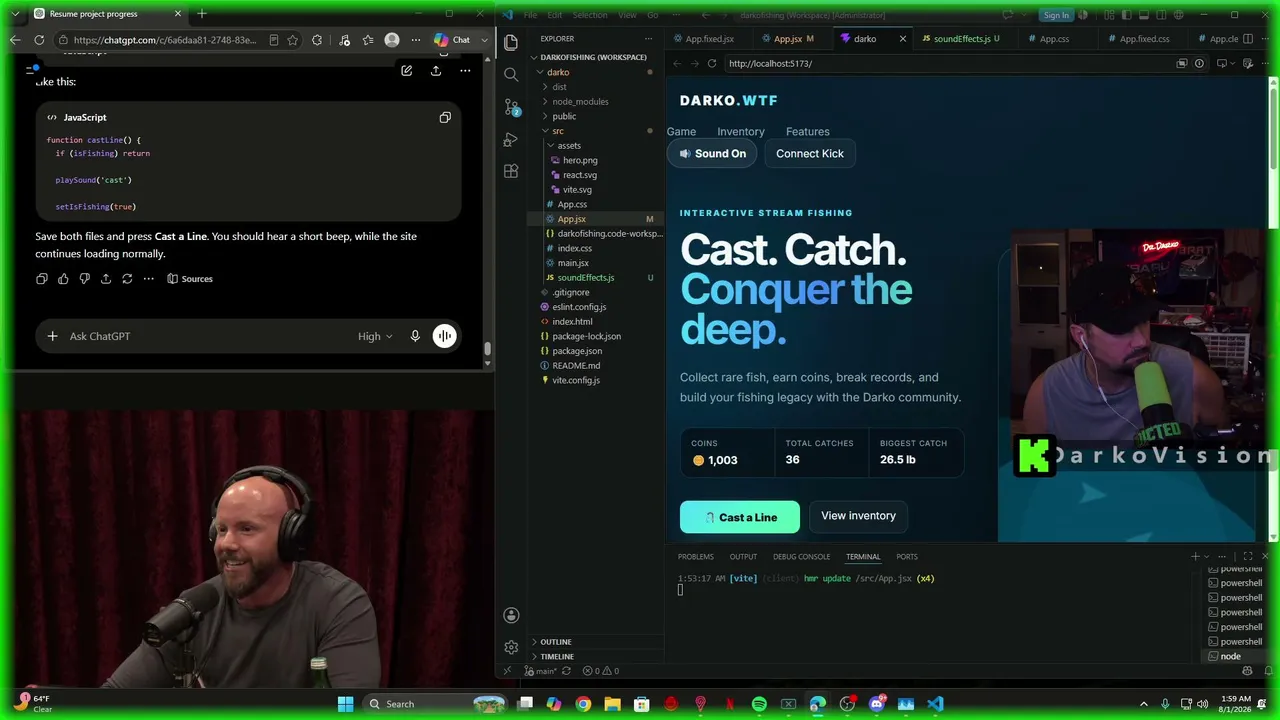The height and width of the screenshot is (720, 1280).
Task: Expand the node_modules folder
Action: click(x=580, y=101)
